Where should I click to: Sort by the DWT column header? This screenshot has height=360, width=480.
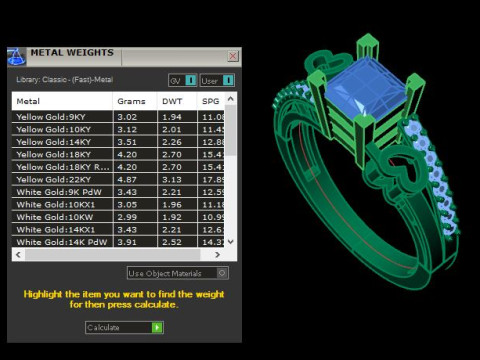[177, 101]
